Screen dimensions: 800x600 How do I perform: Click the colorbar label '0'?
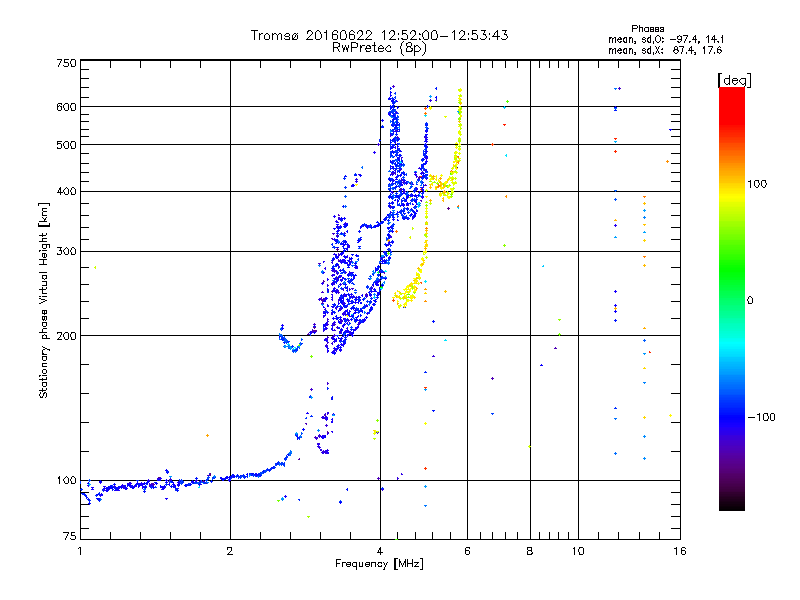coord(750,301)
